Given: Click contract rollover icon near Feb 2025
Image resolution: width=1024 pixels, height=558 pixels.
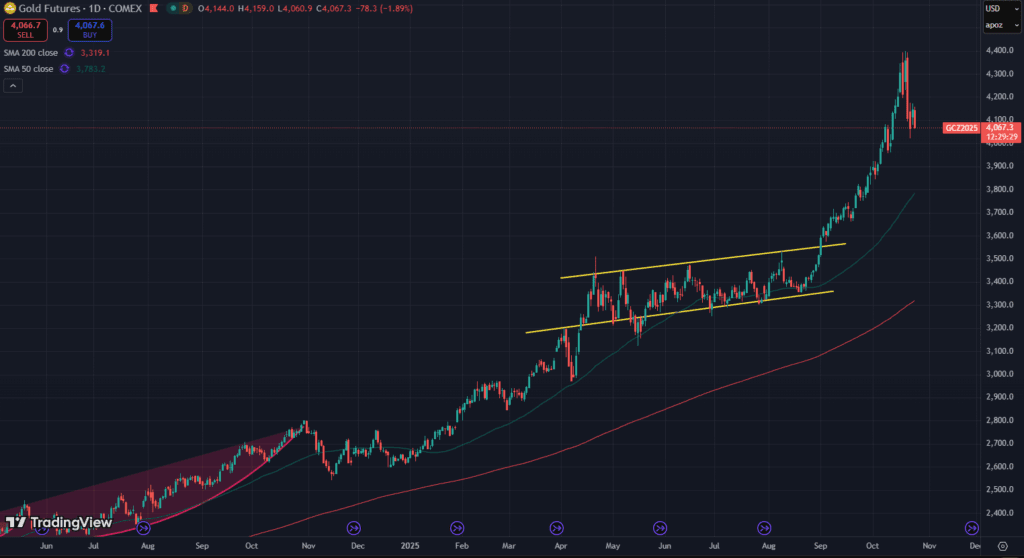Looking at the screenshot, I should pyautogui.click(x=457, y=527).
